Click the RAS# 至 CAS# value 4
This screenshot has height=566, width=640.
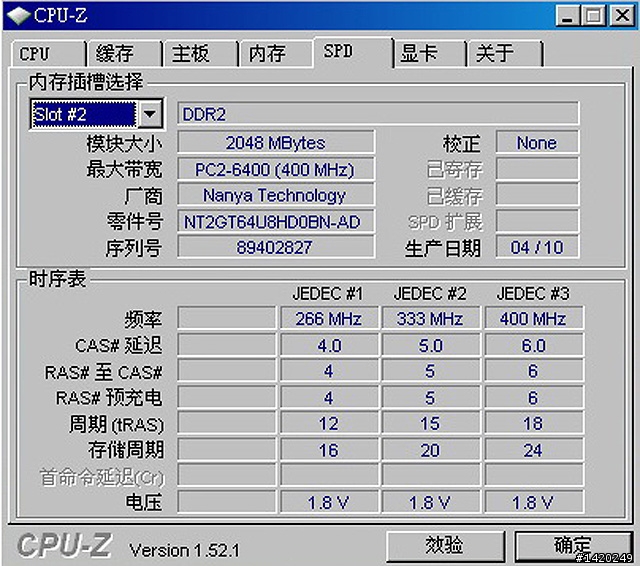pos(329,371)
